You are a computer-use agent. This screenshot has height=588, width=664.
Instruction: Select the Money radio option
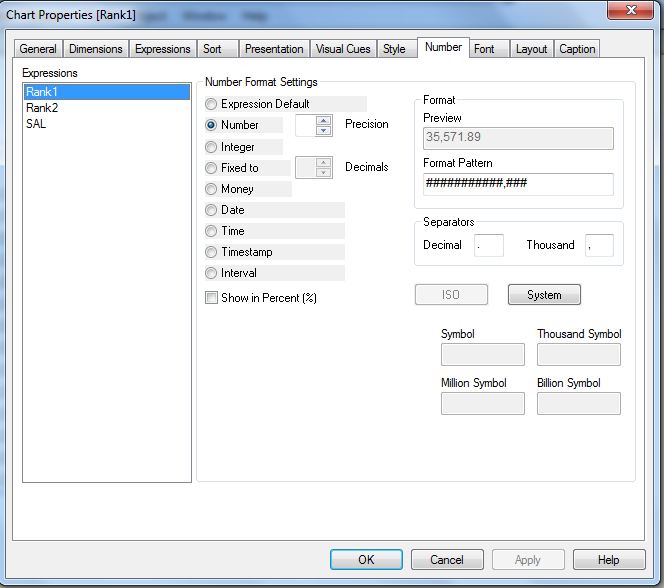point(211,189)
